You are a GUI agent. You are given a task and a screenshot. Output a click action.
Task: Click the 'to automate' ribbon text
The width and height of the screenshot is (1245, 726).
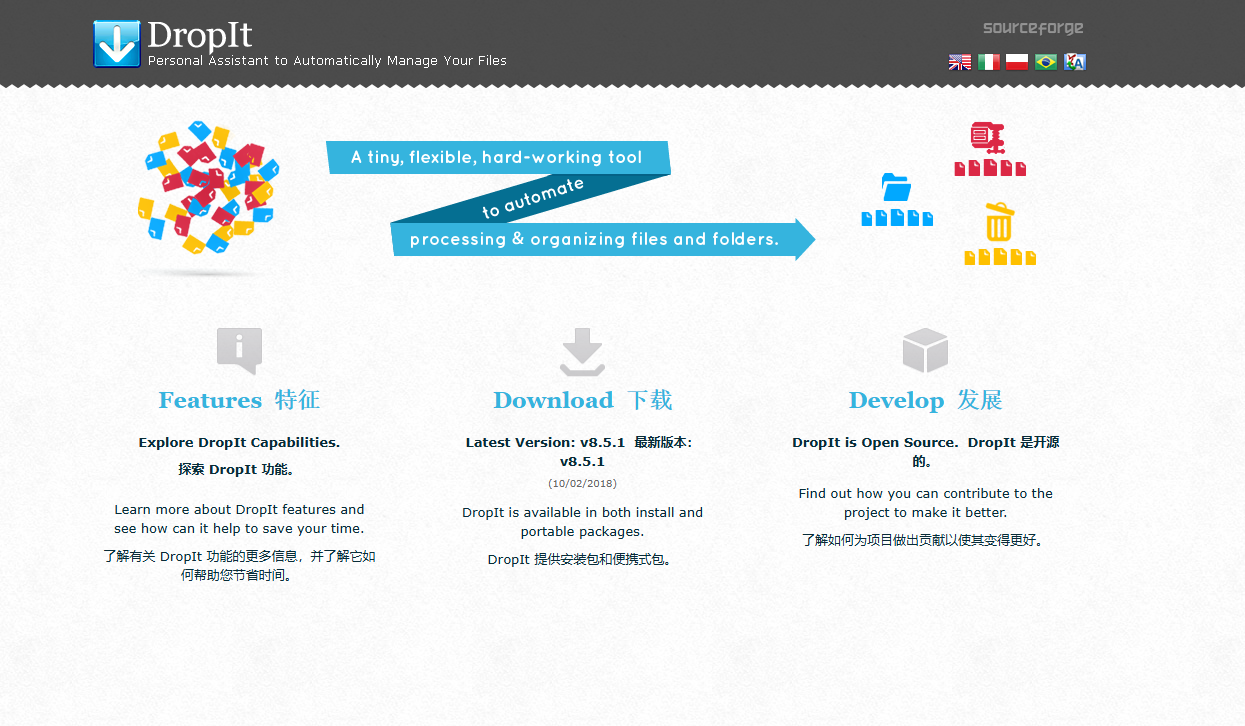532,197
